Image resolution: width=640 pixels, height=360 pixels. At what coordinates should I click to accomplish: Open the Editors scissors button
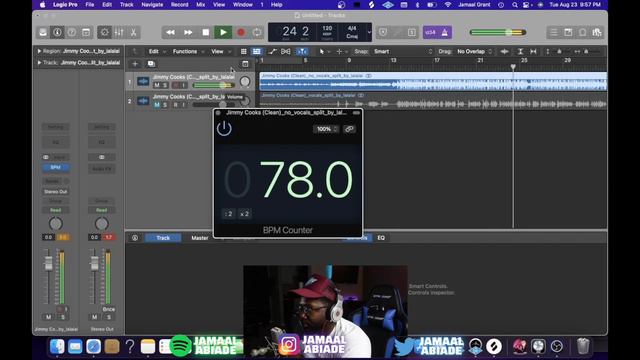pos(133,32)
